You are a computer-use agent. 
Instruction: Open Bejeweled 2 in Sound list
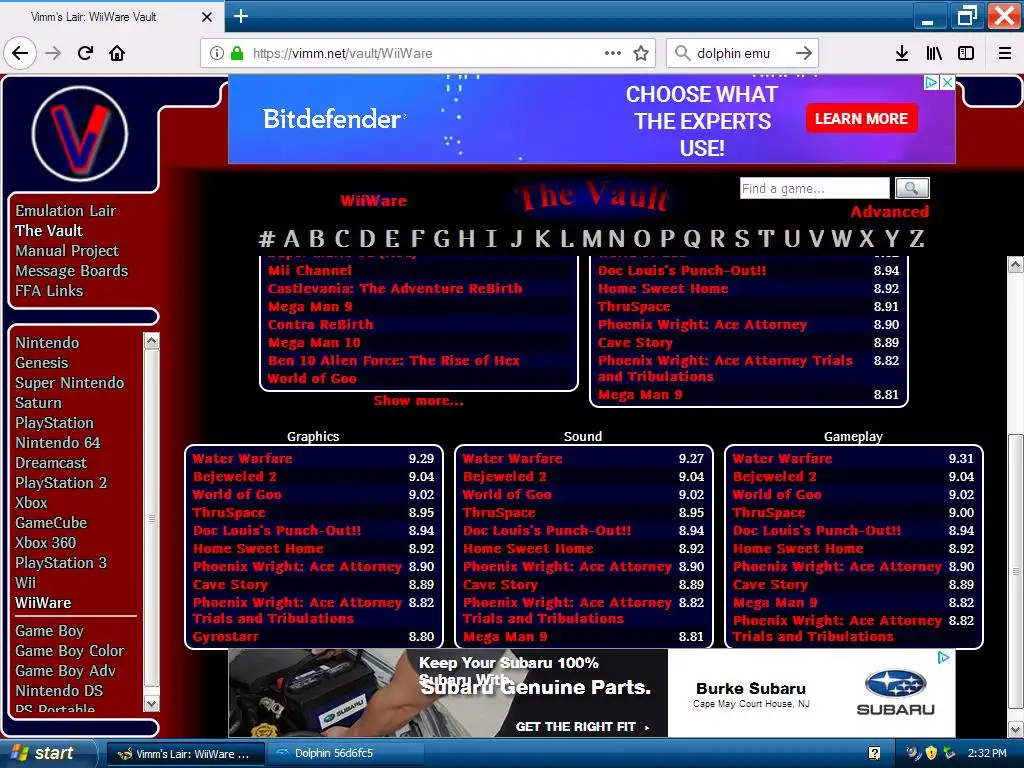point(504,477)
